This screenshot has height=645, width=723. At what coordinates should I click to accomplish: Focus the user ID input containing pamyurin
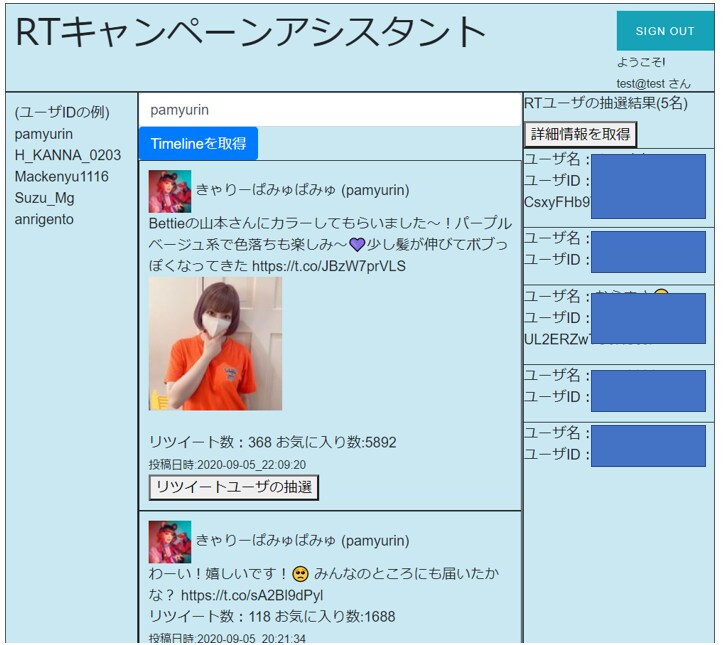(330, 110)
